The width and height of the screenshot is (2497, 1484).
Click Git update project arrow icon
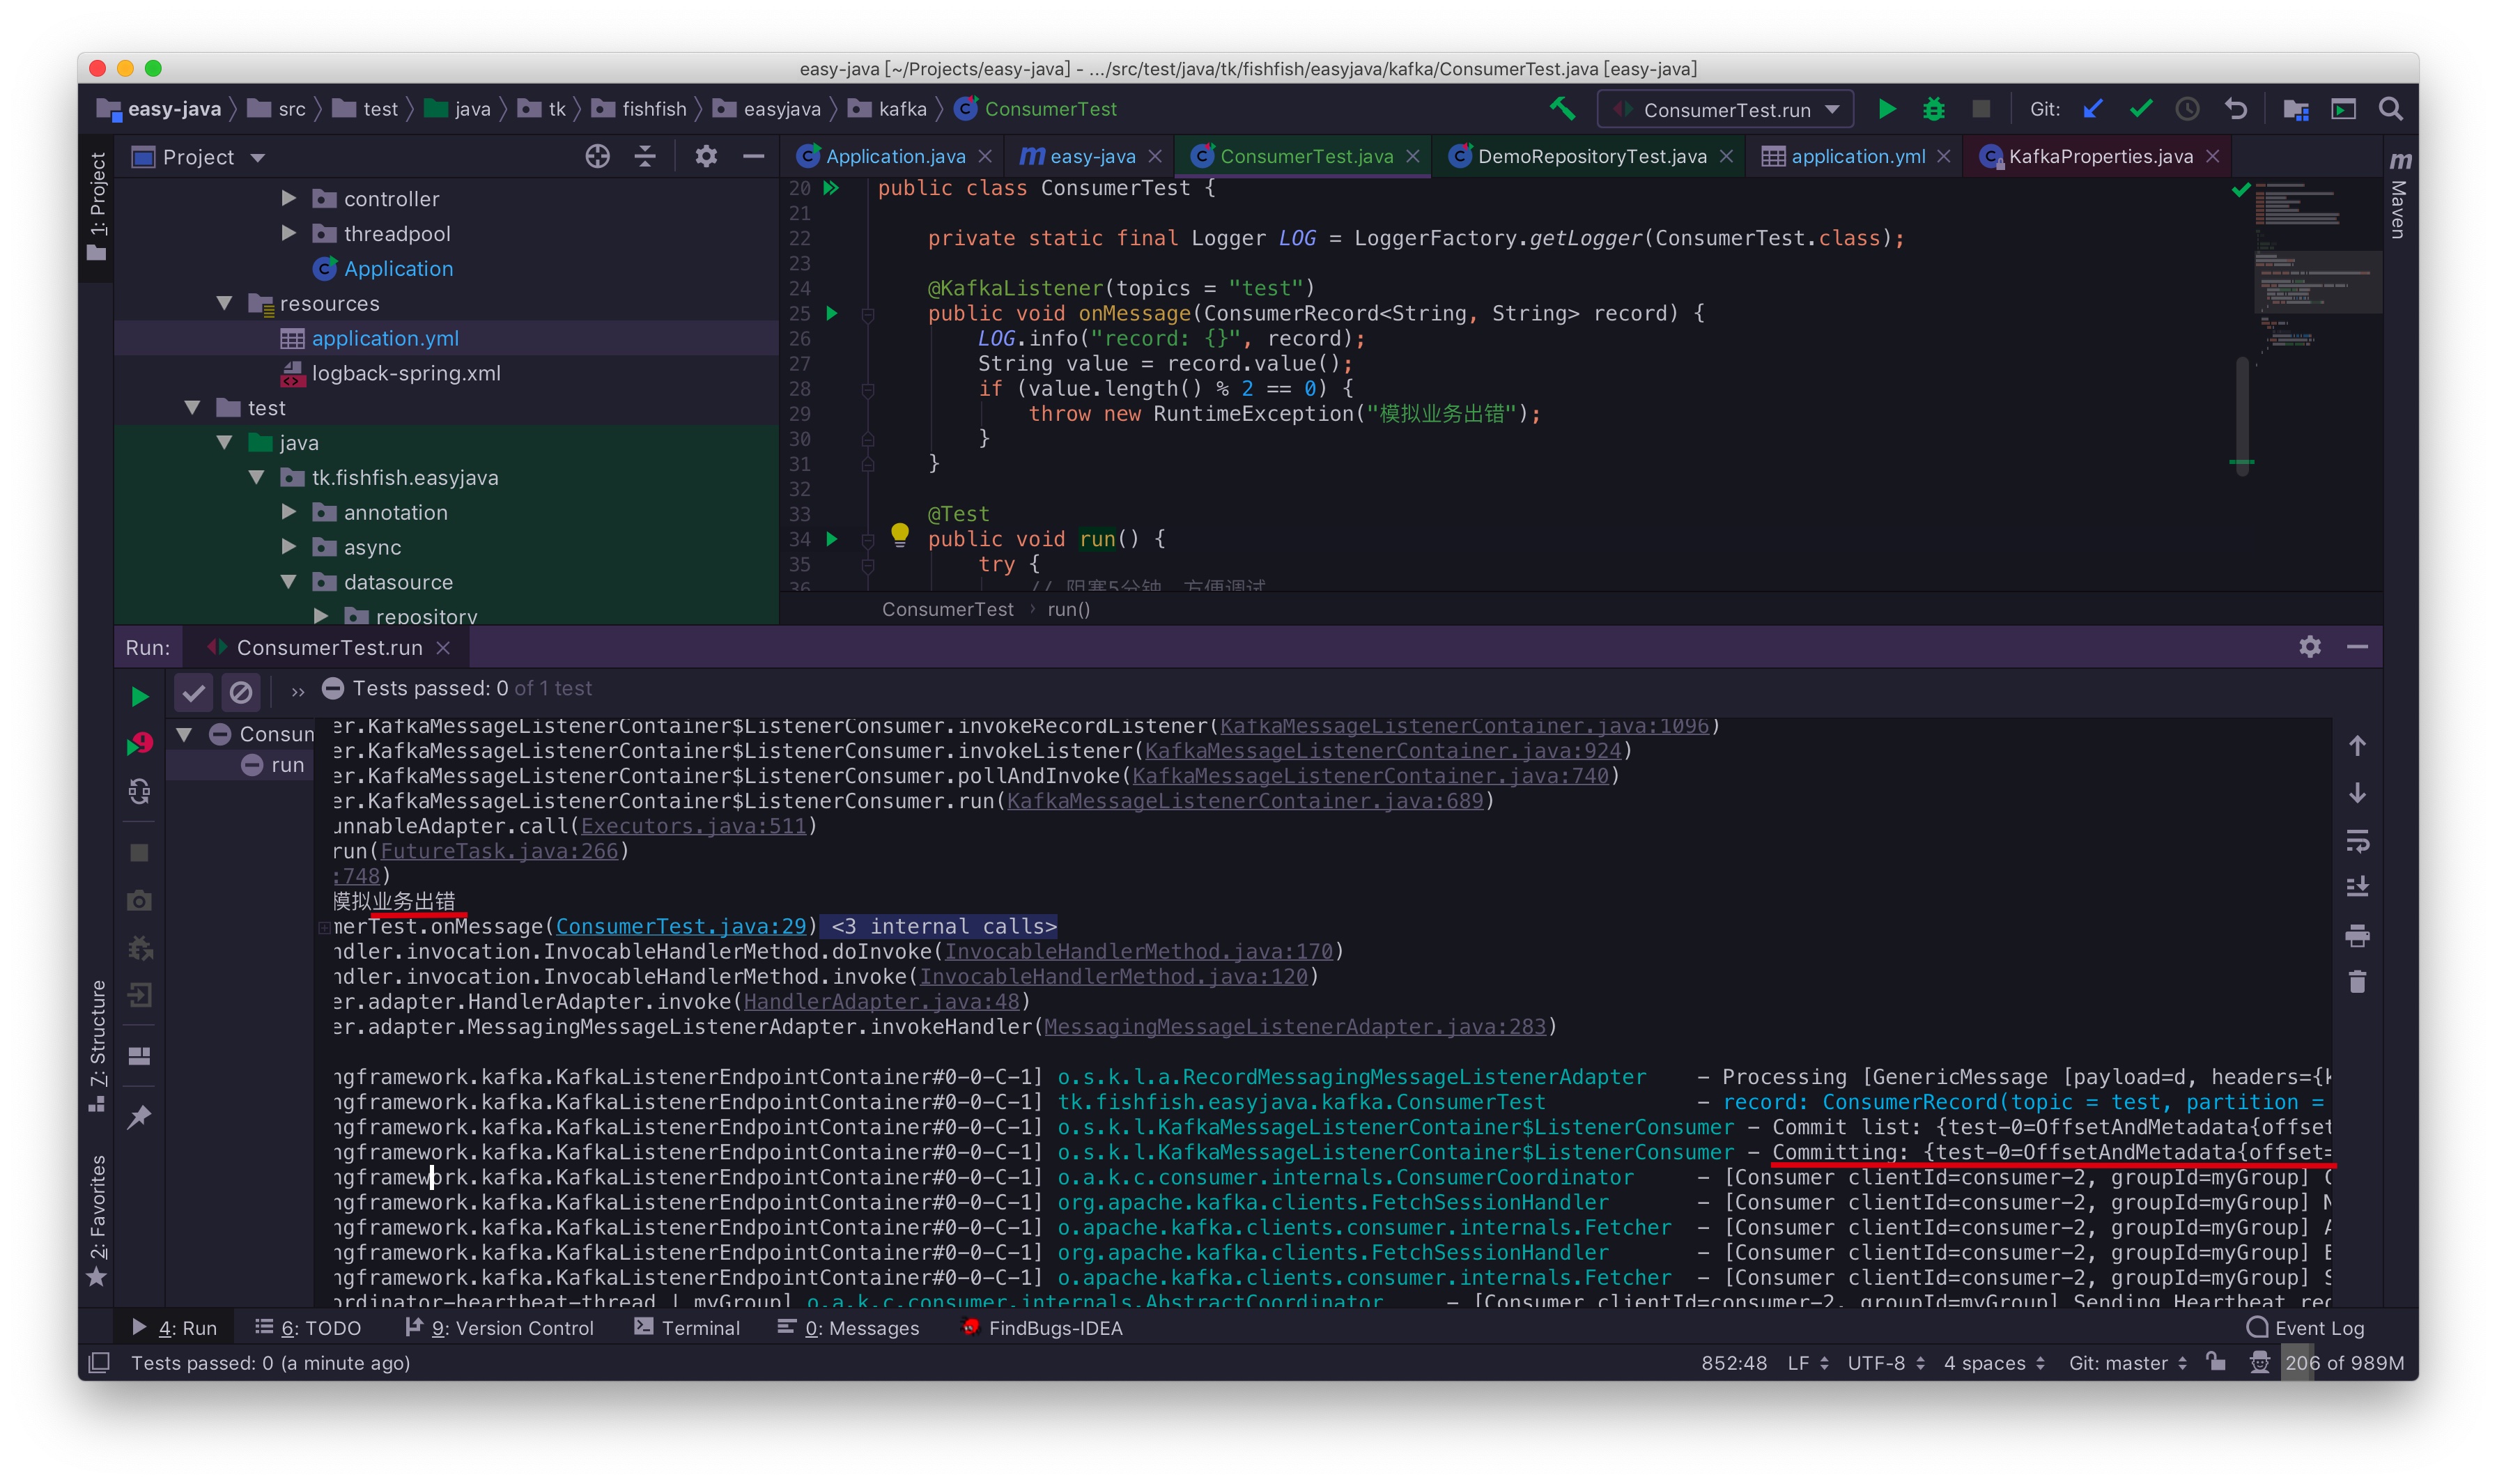click(2092, 109)
